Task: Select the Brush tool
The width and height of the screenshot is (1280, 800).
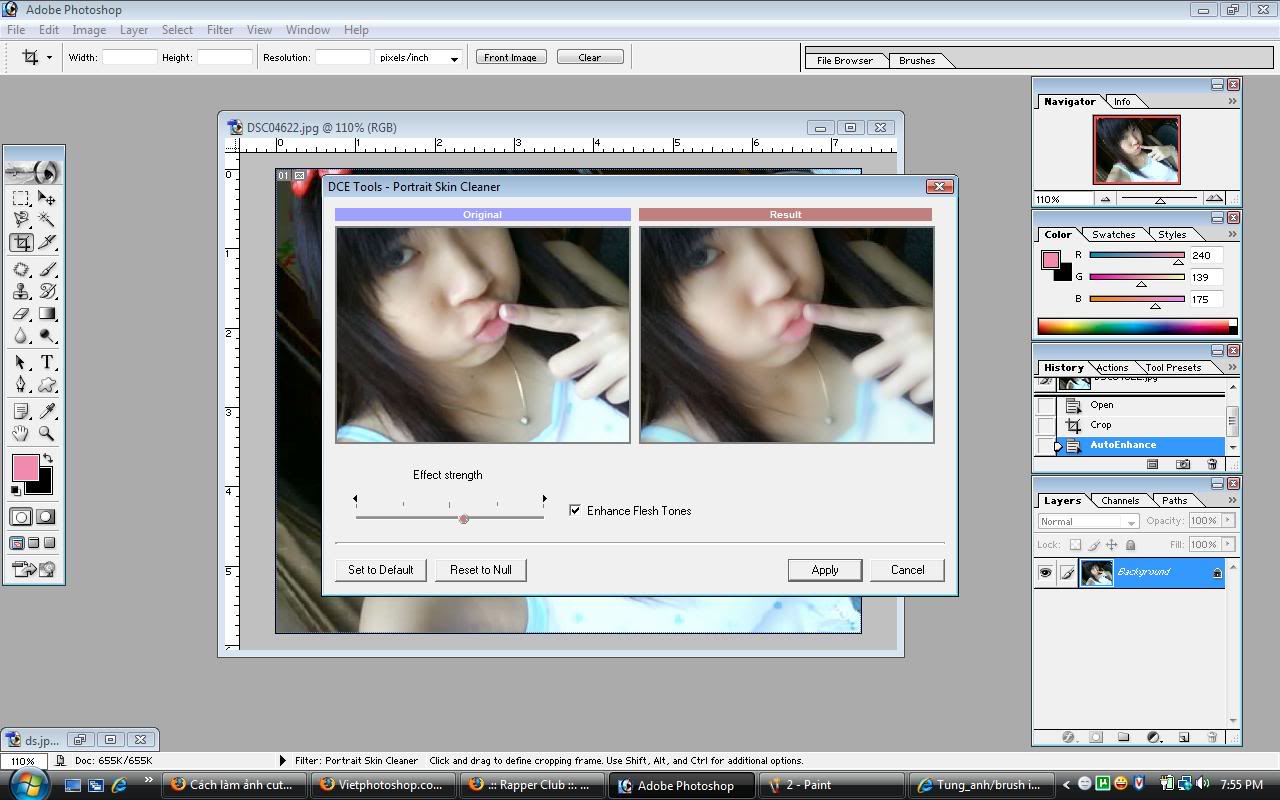Action: click(46, 269)
